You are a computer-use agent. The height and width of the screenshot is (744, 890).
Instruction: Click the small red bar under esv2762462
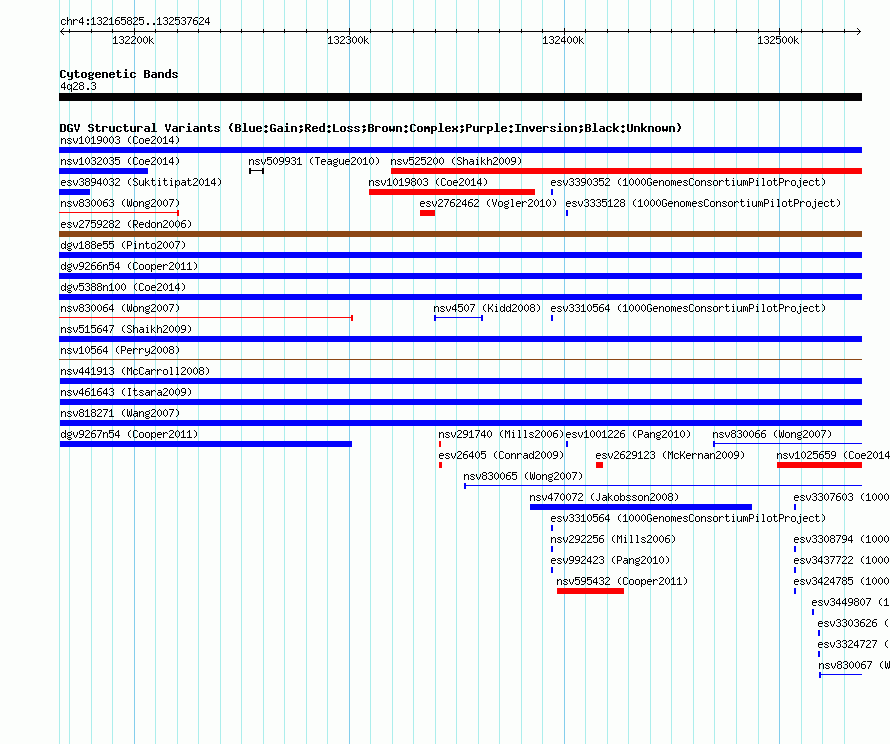427,213
